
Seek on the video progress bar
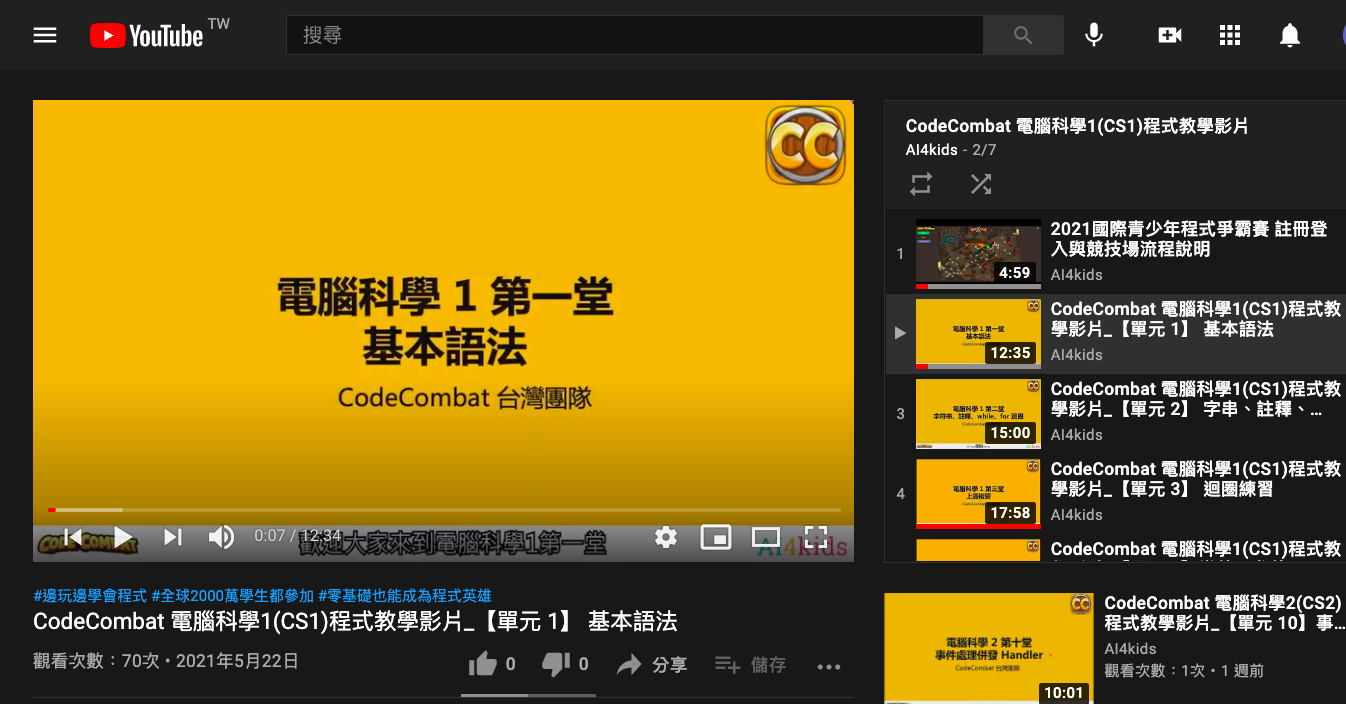coord(443,510)
